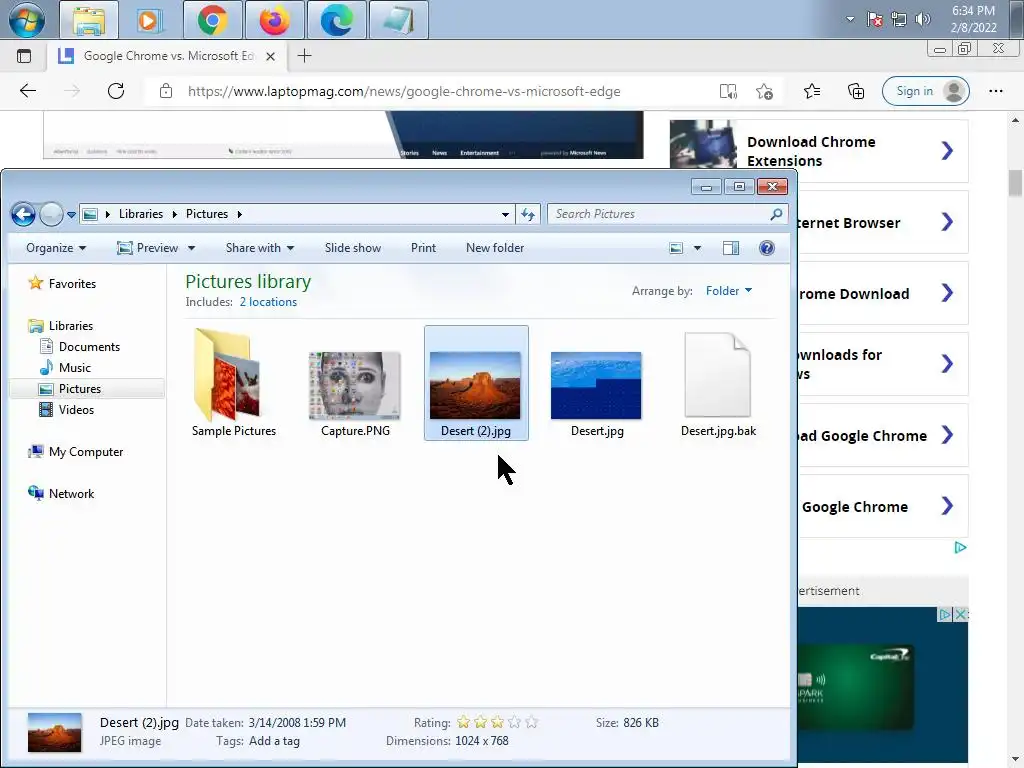The width and height of the screenshot is (1024, 768).
Task: Open Edge Collections icon
Action: [x=856, y=91]
